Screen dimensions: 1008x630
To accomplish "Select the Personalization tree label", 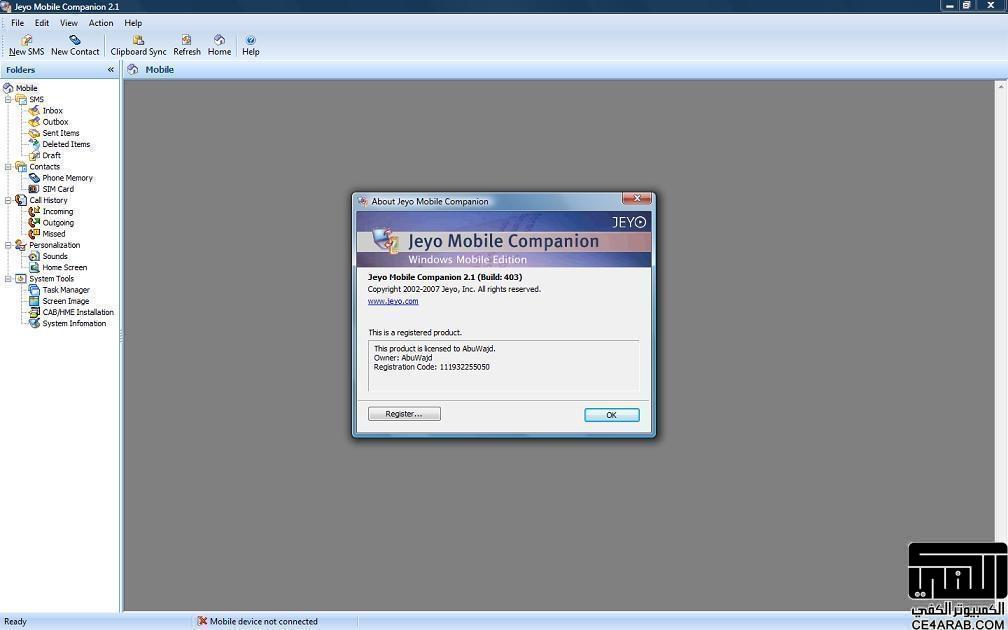I will [55, 246].
